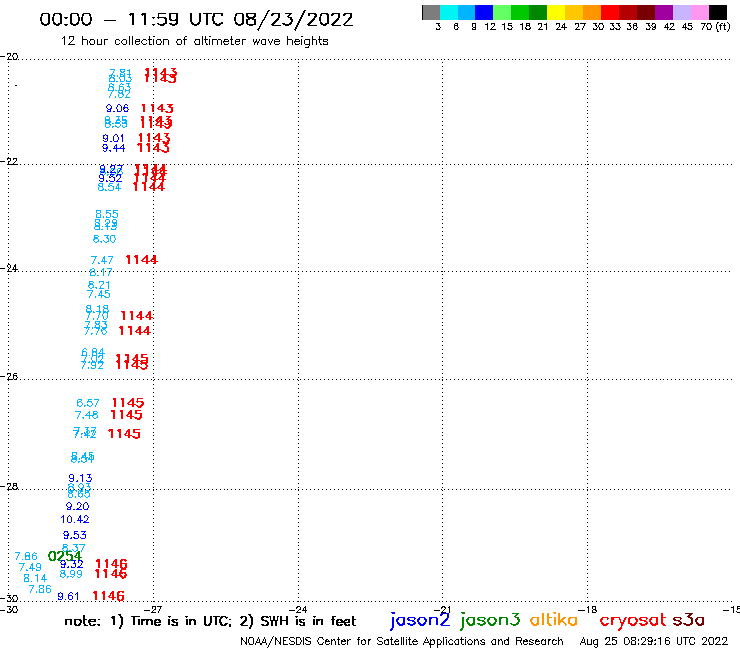This screenshot has width=740, height=650.
Task: Click the 8.55 wave height value
Action: coord(107,214)
